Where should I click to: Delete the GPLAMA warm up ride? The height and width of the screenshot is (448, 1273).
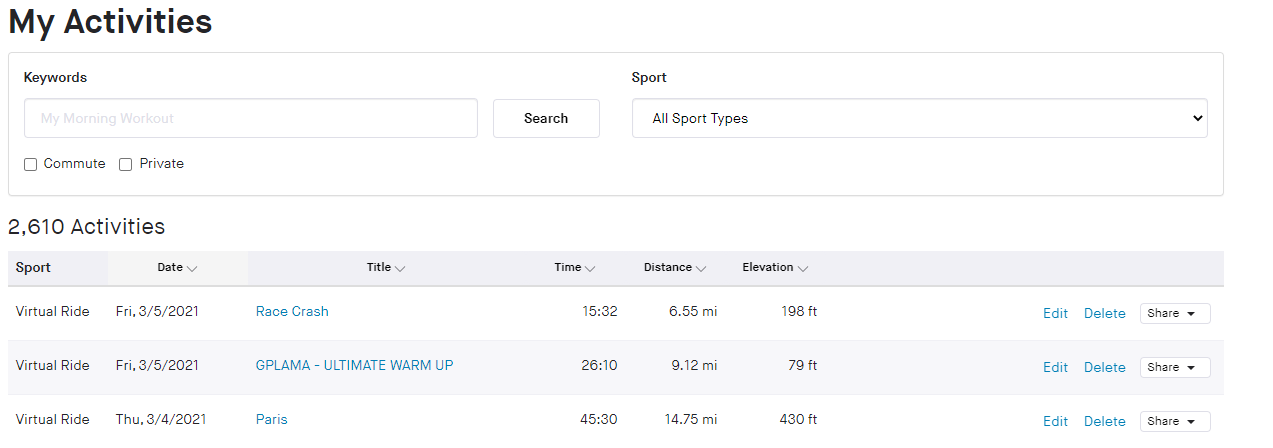1104,367
